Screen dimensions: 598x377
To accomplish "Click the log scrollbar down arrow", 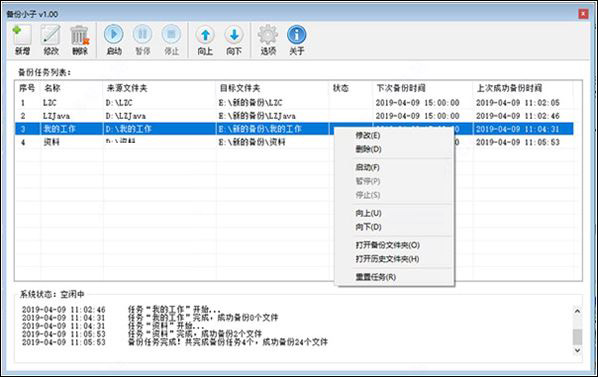I will (577, 350).
